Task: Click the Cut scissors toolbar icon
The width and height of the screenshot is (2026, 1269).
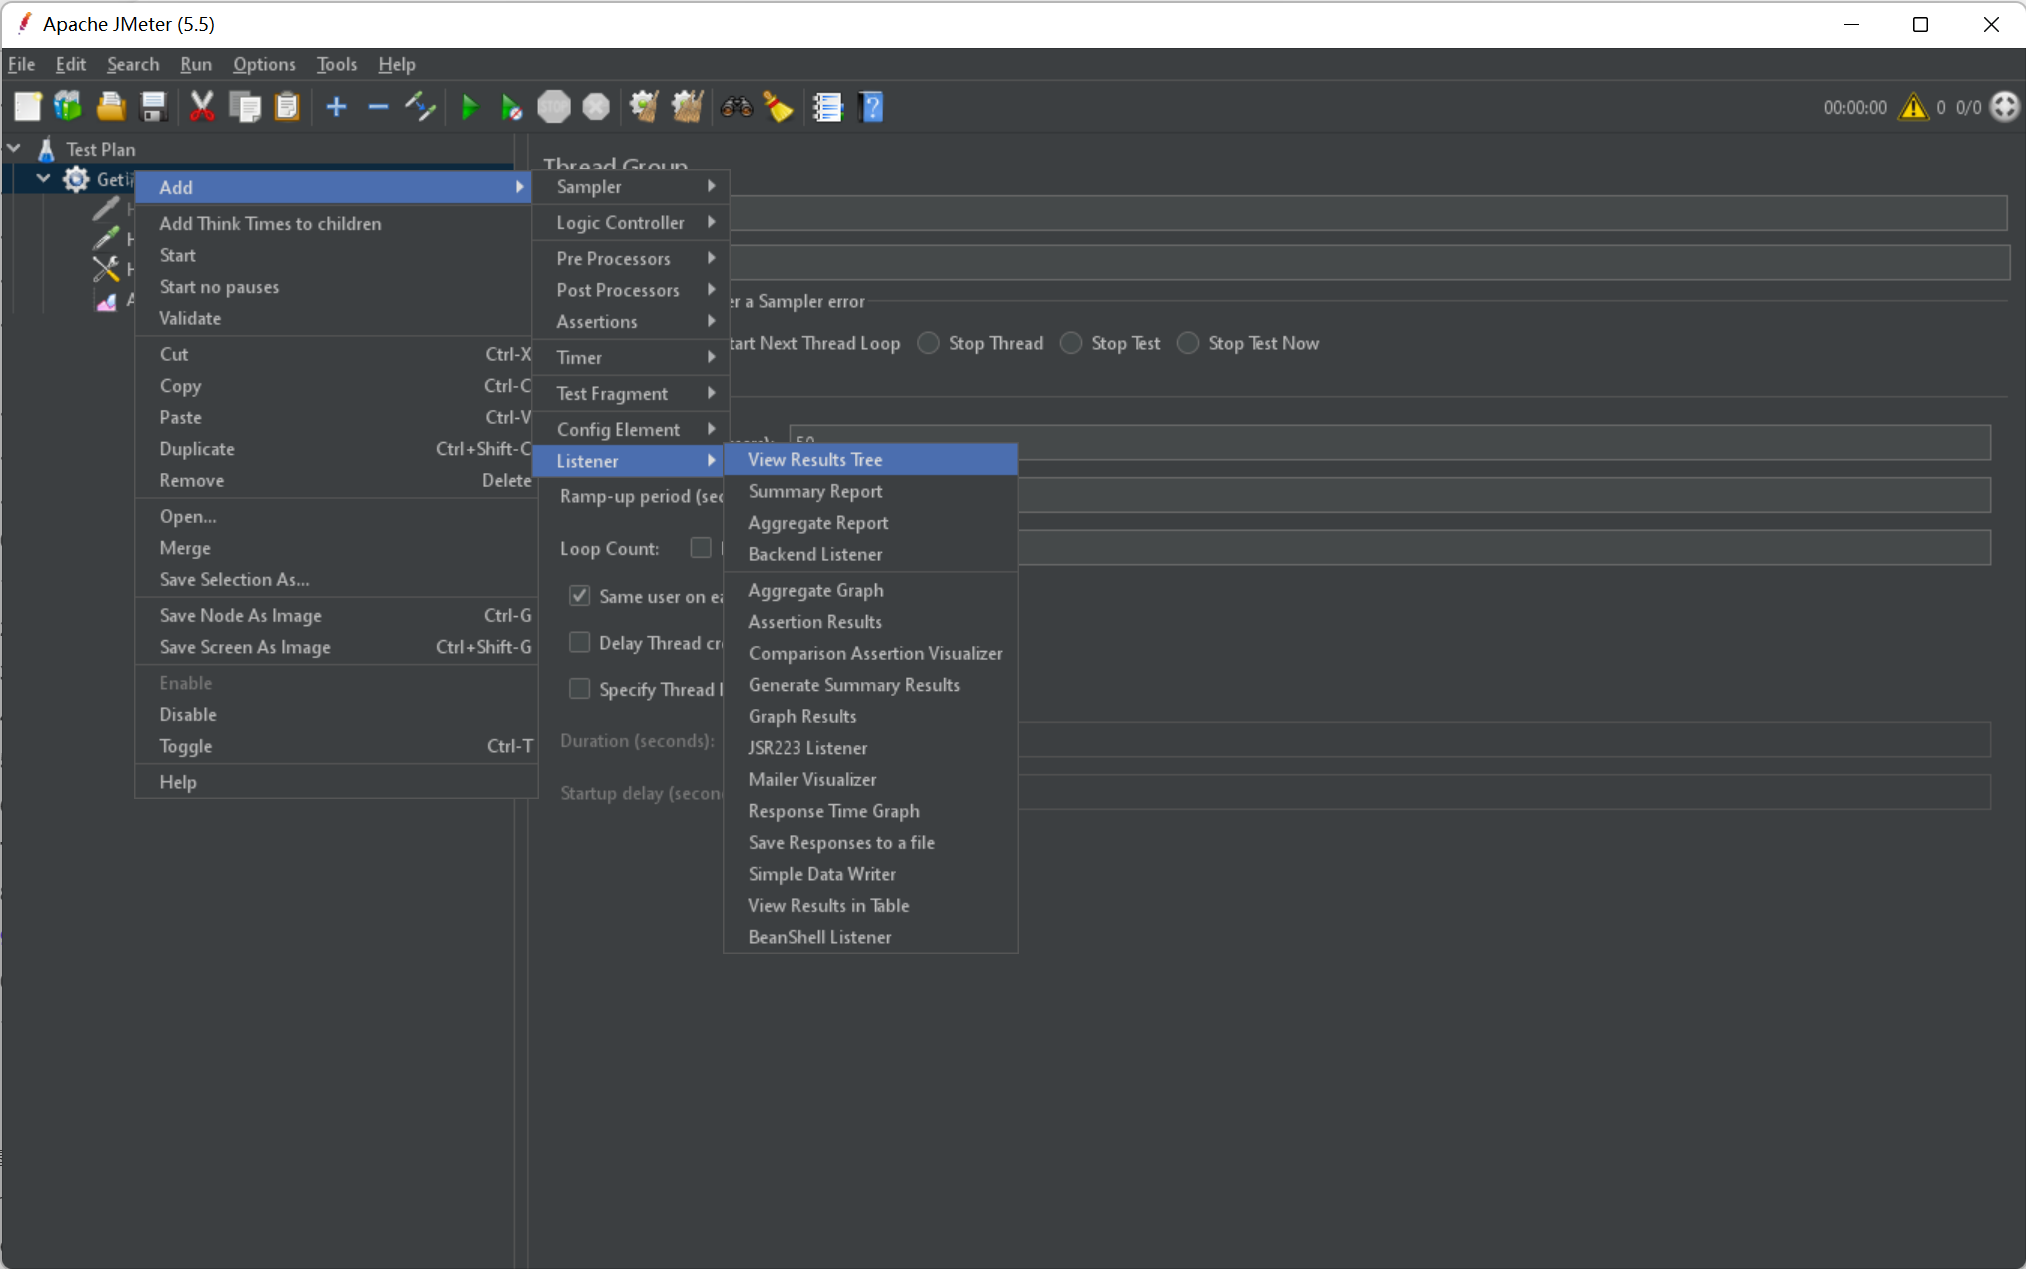Action: pyautogui.click(x=202, y=107)
